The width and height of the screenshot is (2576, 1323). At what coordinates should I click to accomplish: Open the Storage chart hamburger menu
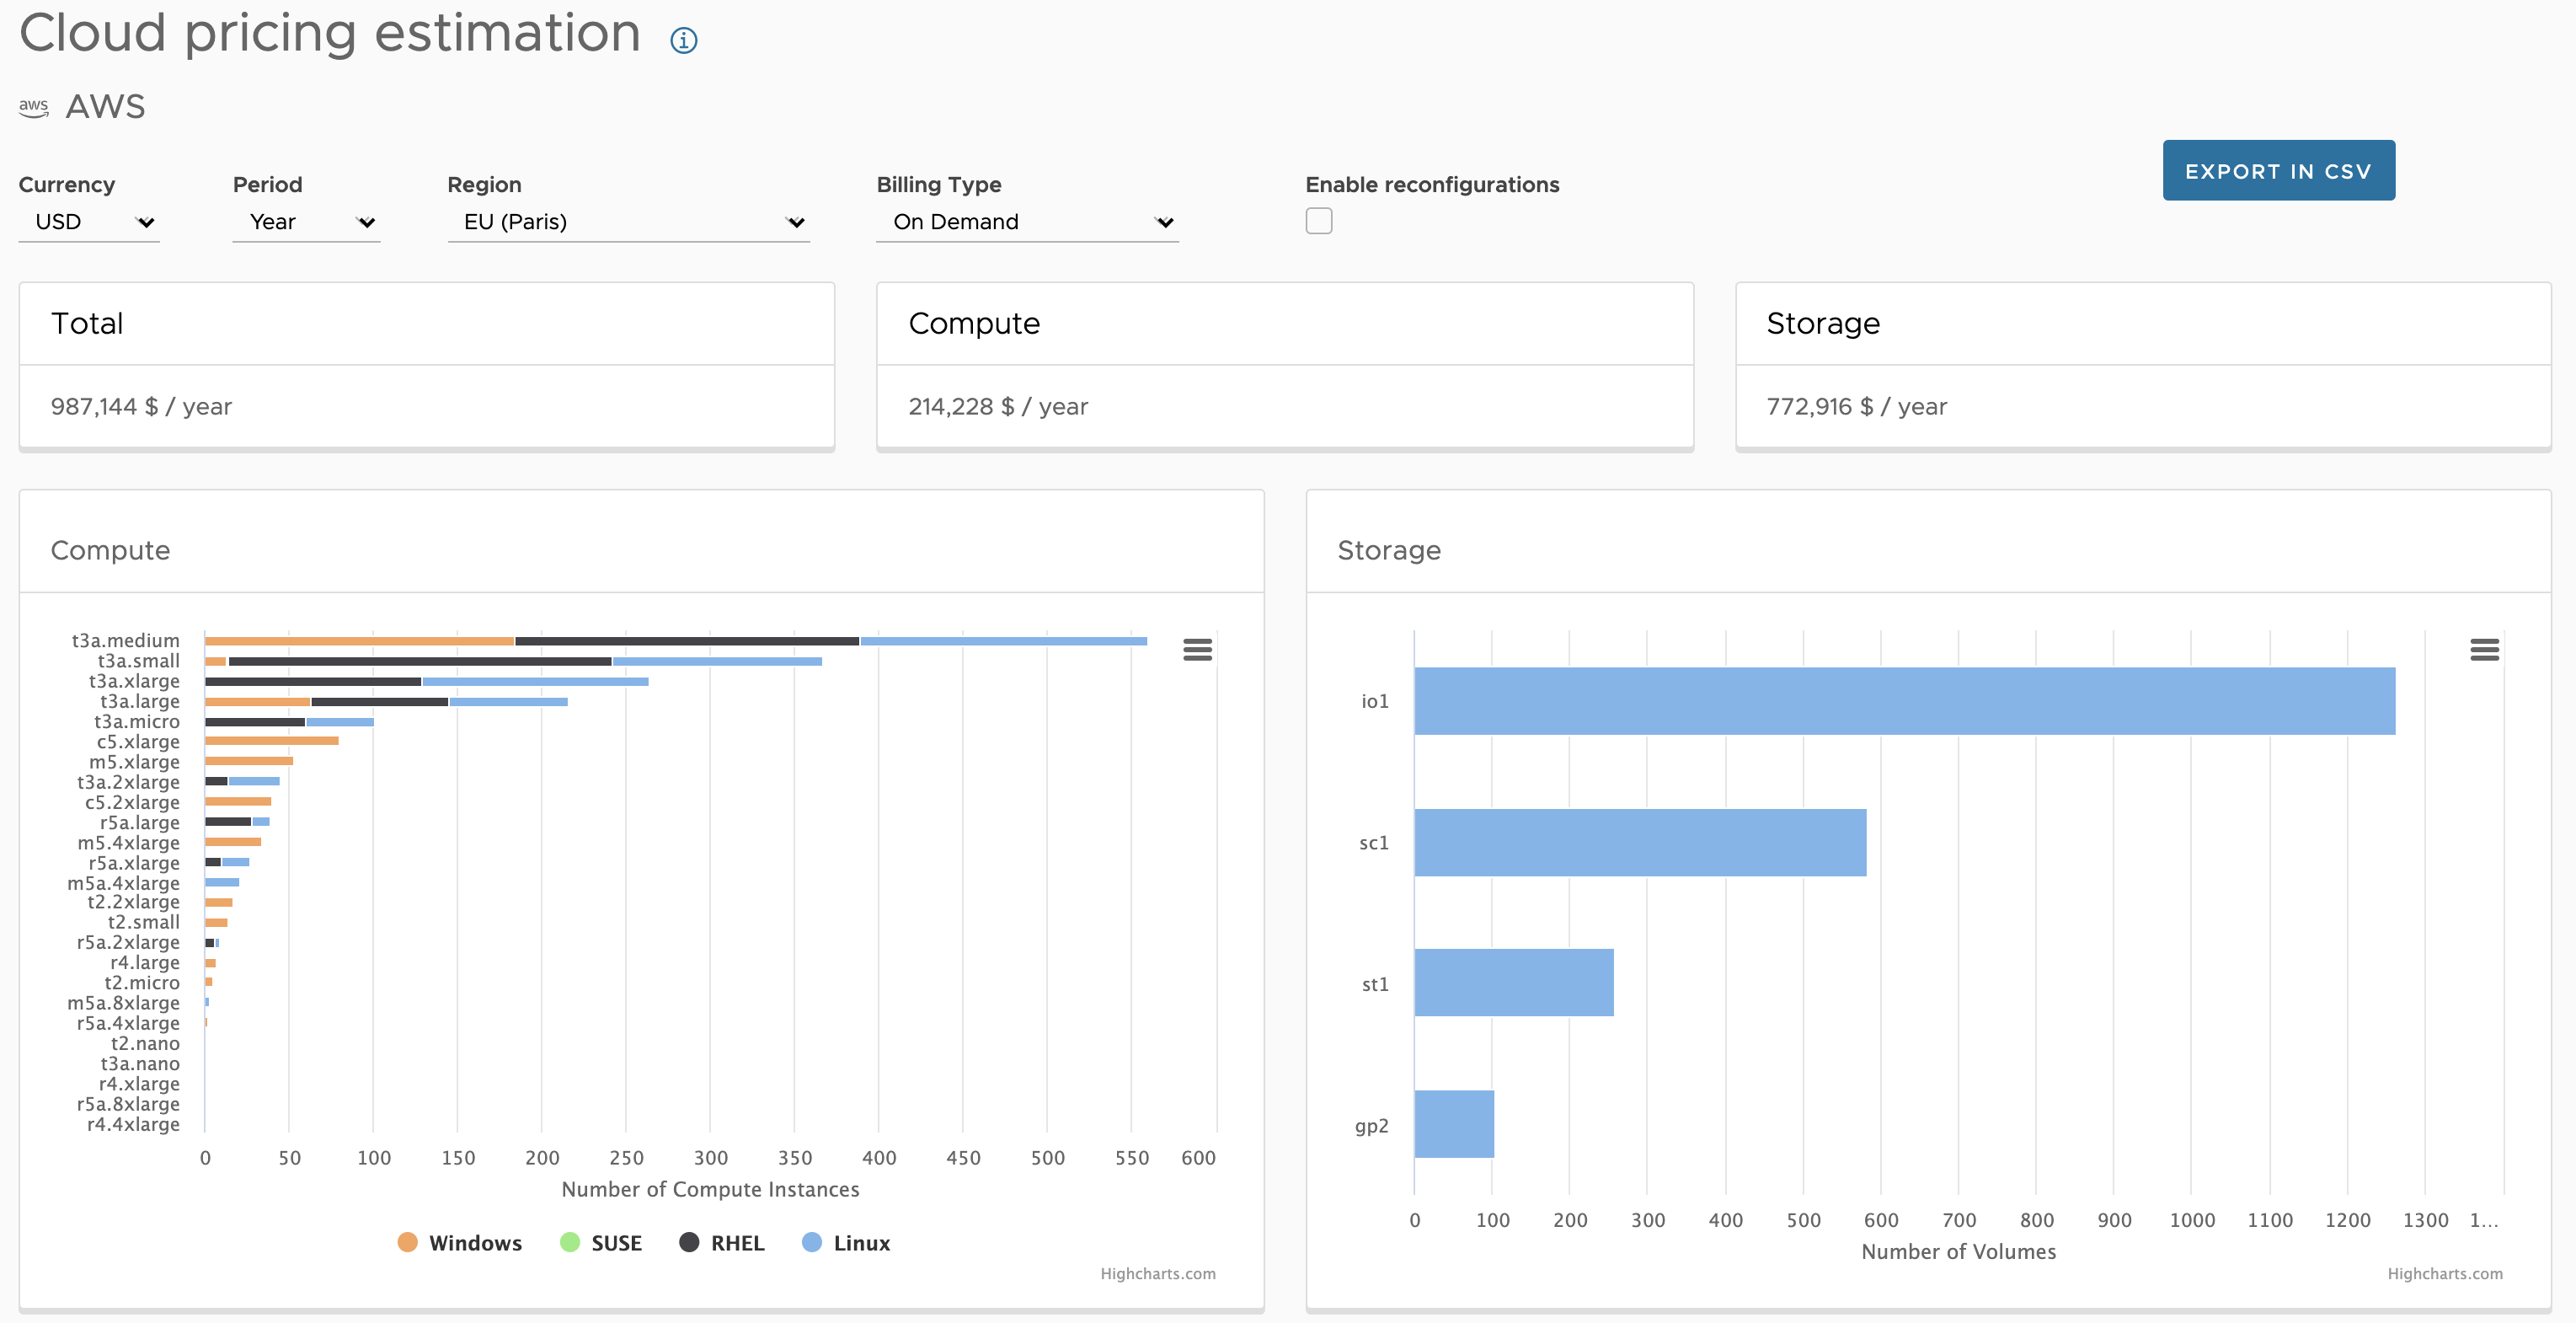pyautogui.click(x=2484, y=650)
